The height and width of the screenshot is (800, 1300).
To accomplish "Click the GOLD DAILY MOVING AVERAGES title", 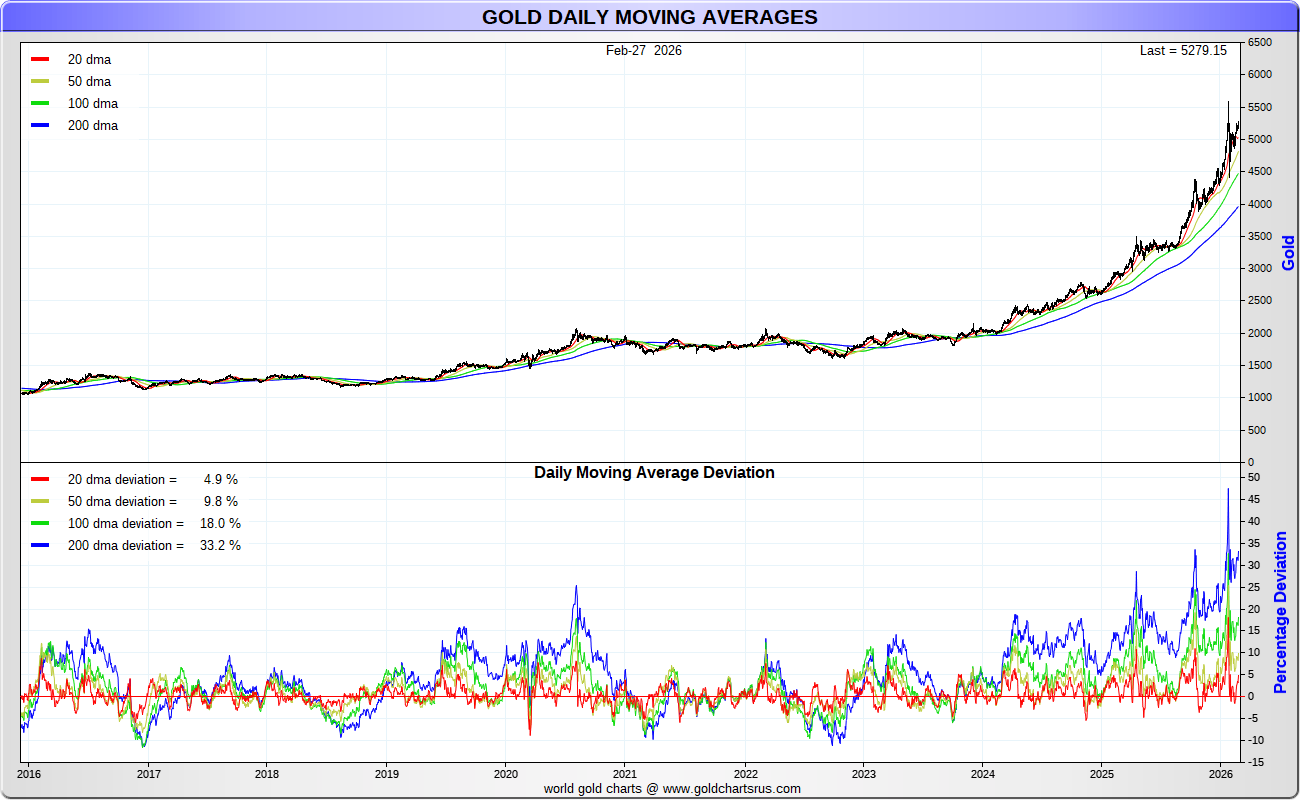I will [x=649, y=17].
